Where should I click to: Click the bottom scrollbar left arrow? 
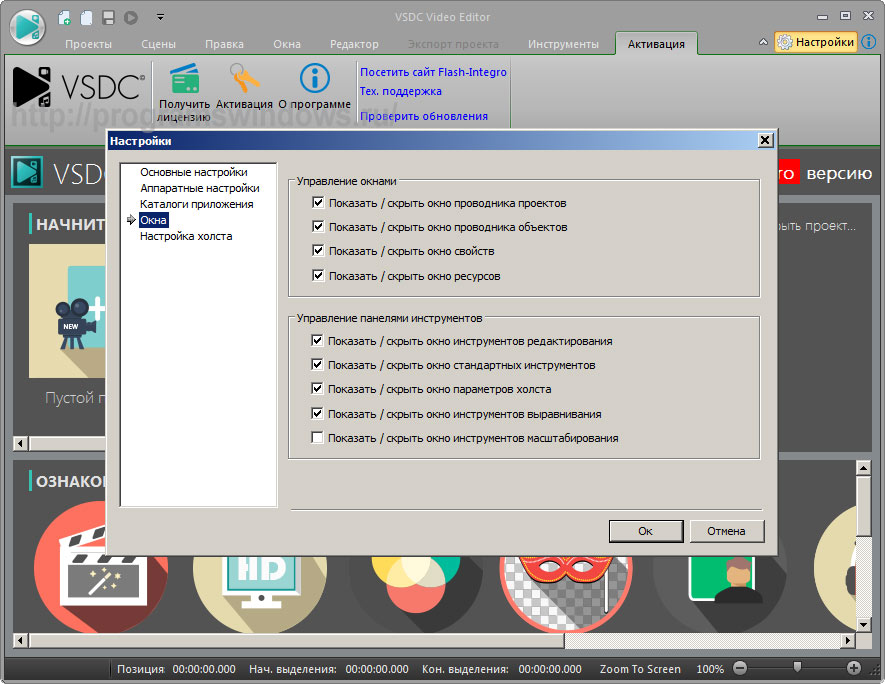21,641
